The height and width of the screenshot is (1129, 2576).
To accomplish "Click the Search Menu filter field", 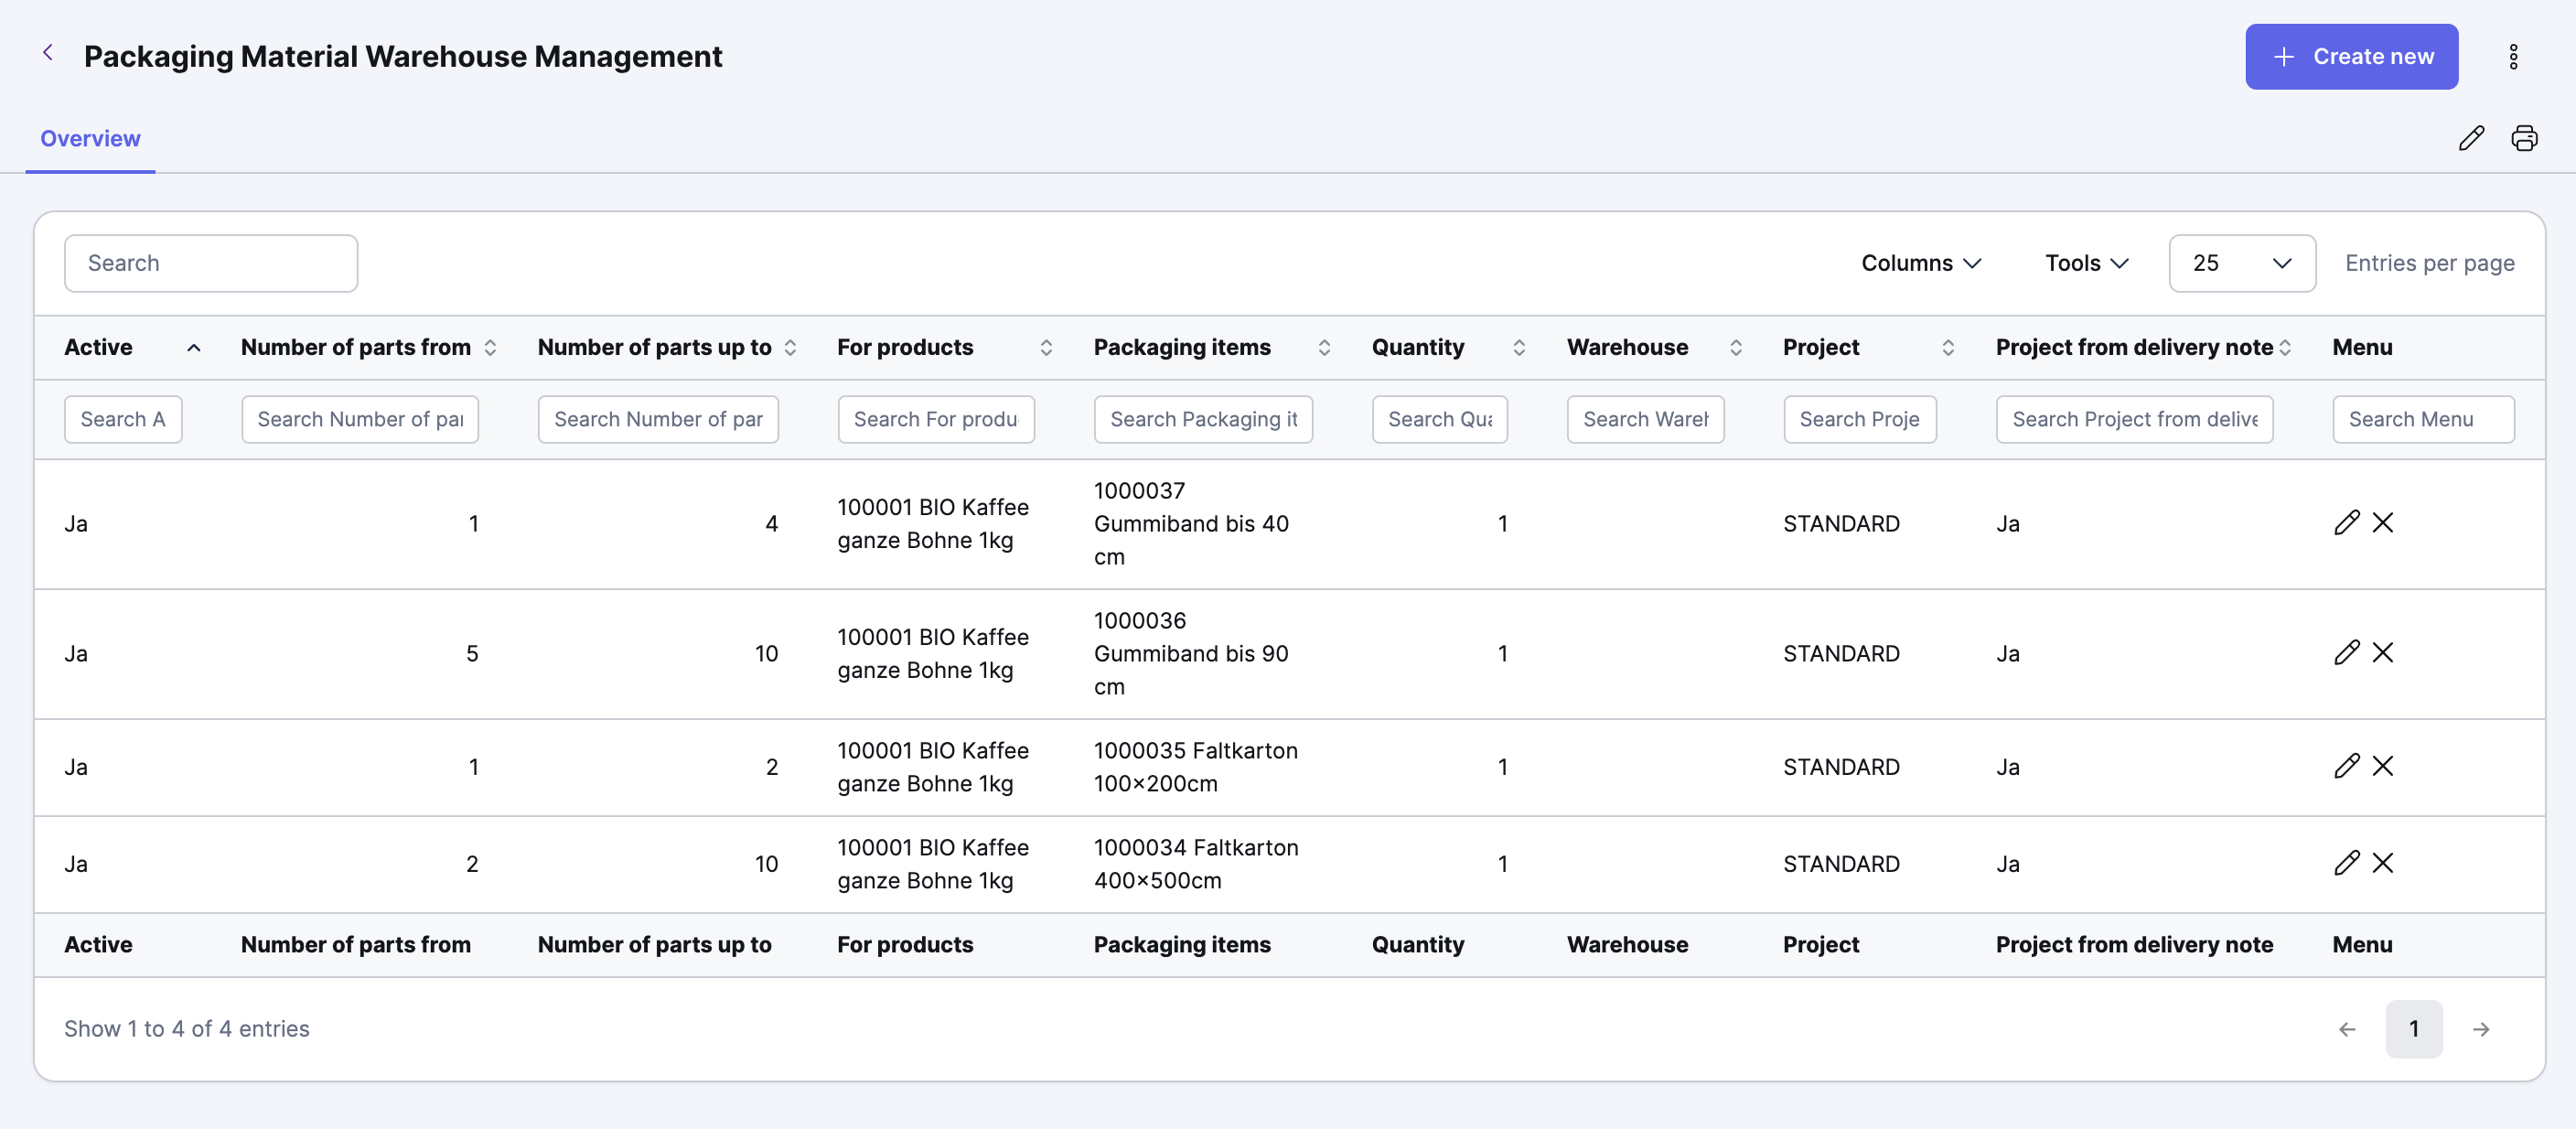I will pos(2423,419).
